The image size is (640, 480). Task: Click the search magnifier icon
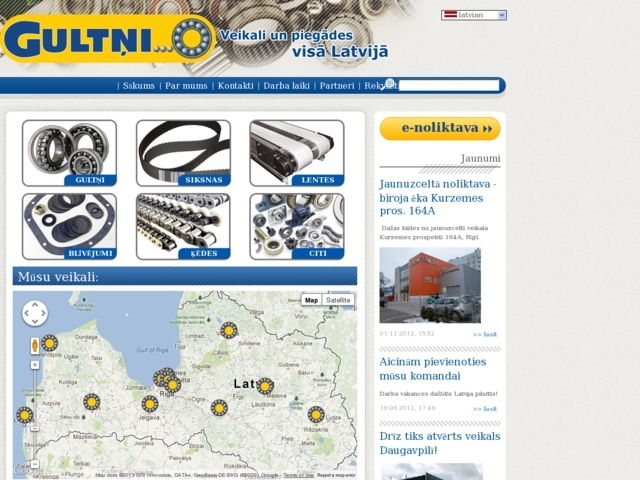(390, 84)
